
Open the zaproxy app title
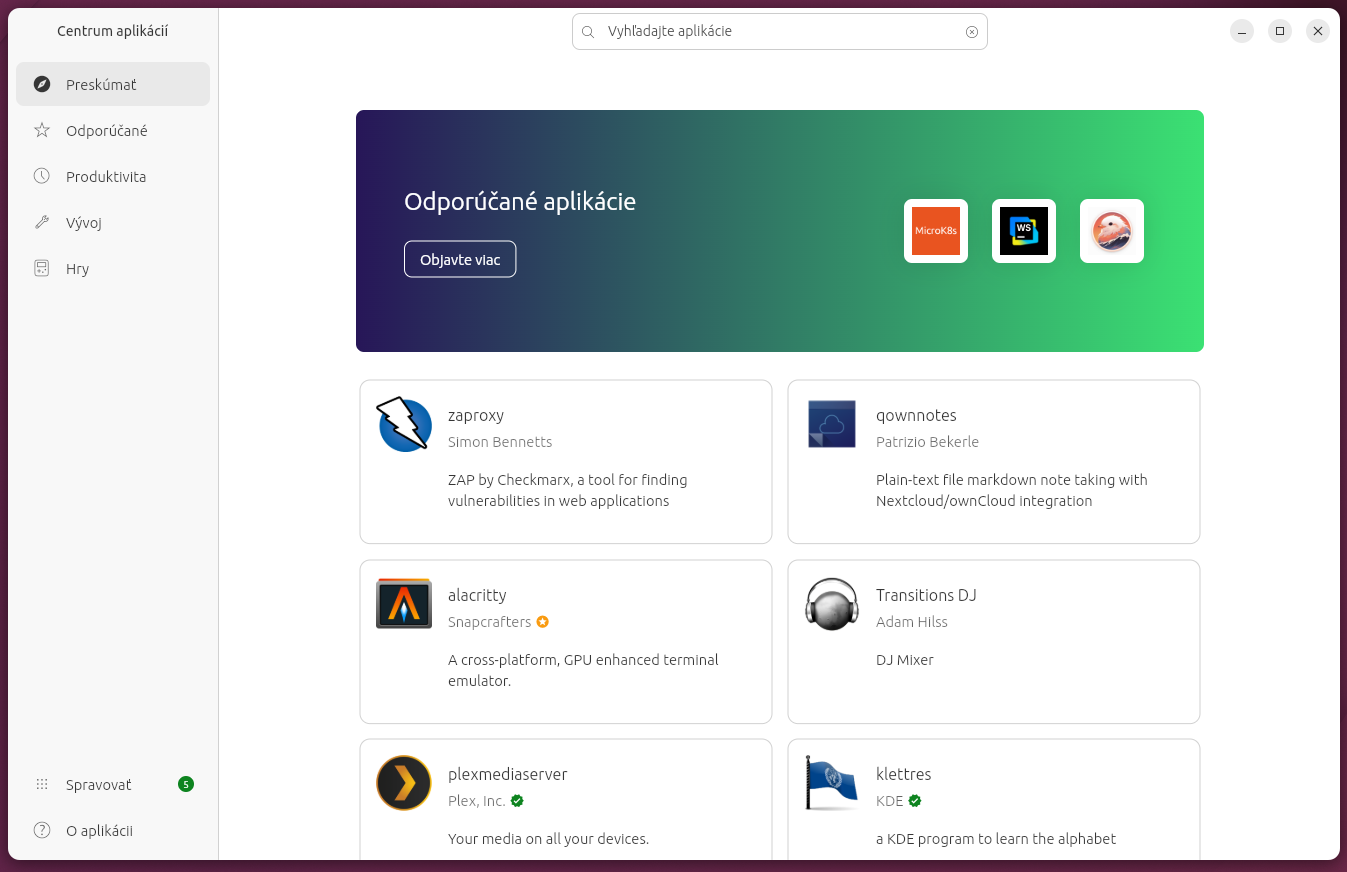pos(476,415)
